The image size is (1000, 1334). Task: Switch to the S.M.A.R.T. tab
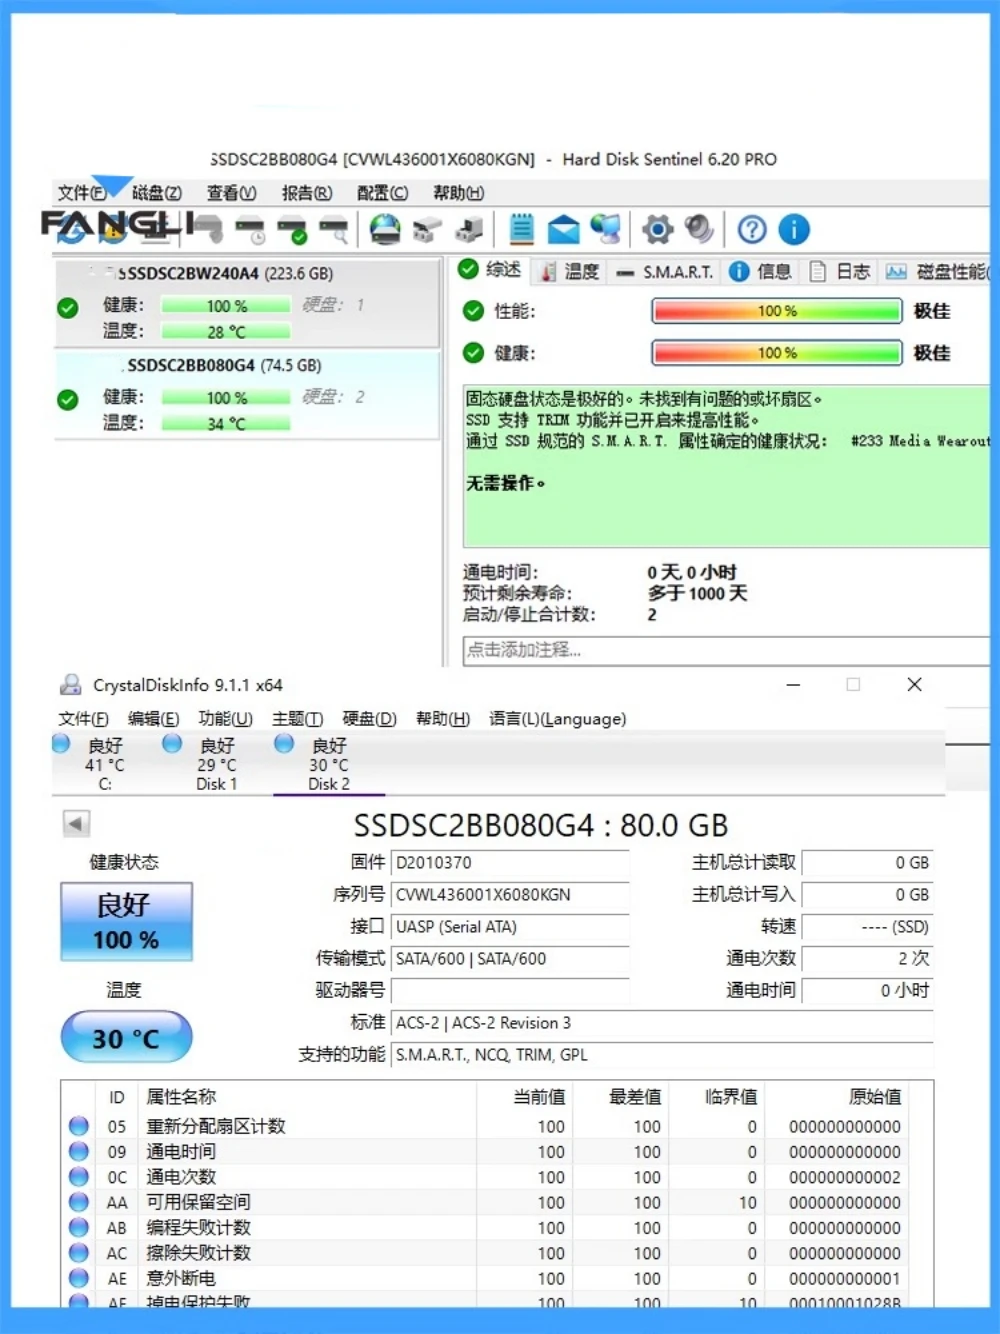point(665,271)
